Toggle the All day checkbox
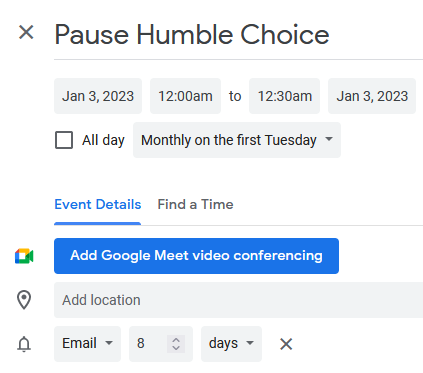This screenshot has height=373, width=423. [64, 140]
